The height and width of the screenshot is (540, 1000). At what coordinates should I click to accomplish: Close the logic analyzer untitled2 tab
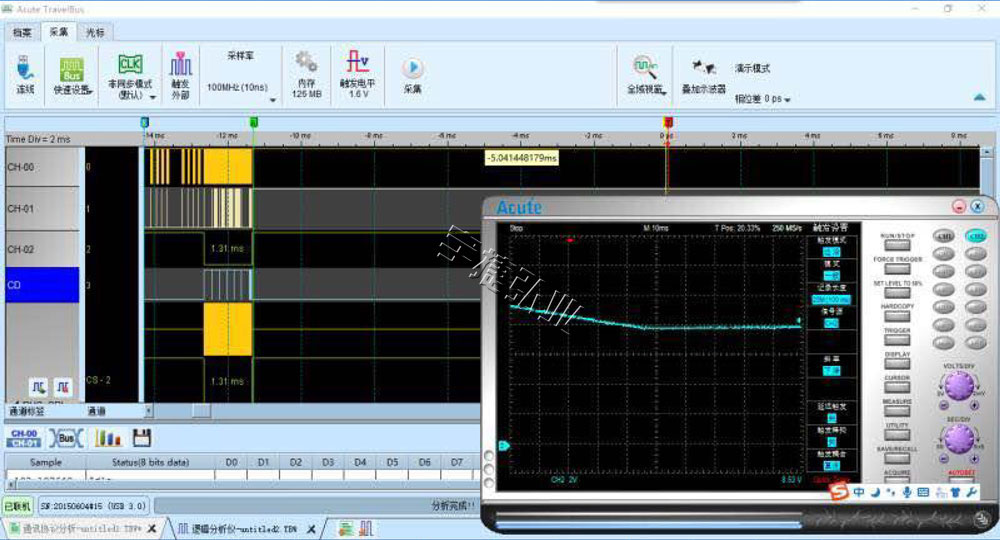tap(311, 529)
